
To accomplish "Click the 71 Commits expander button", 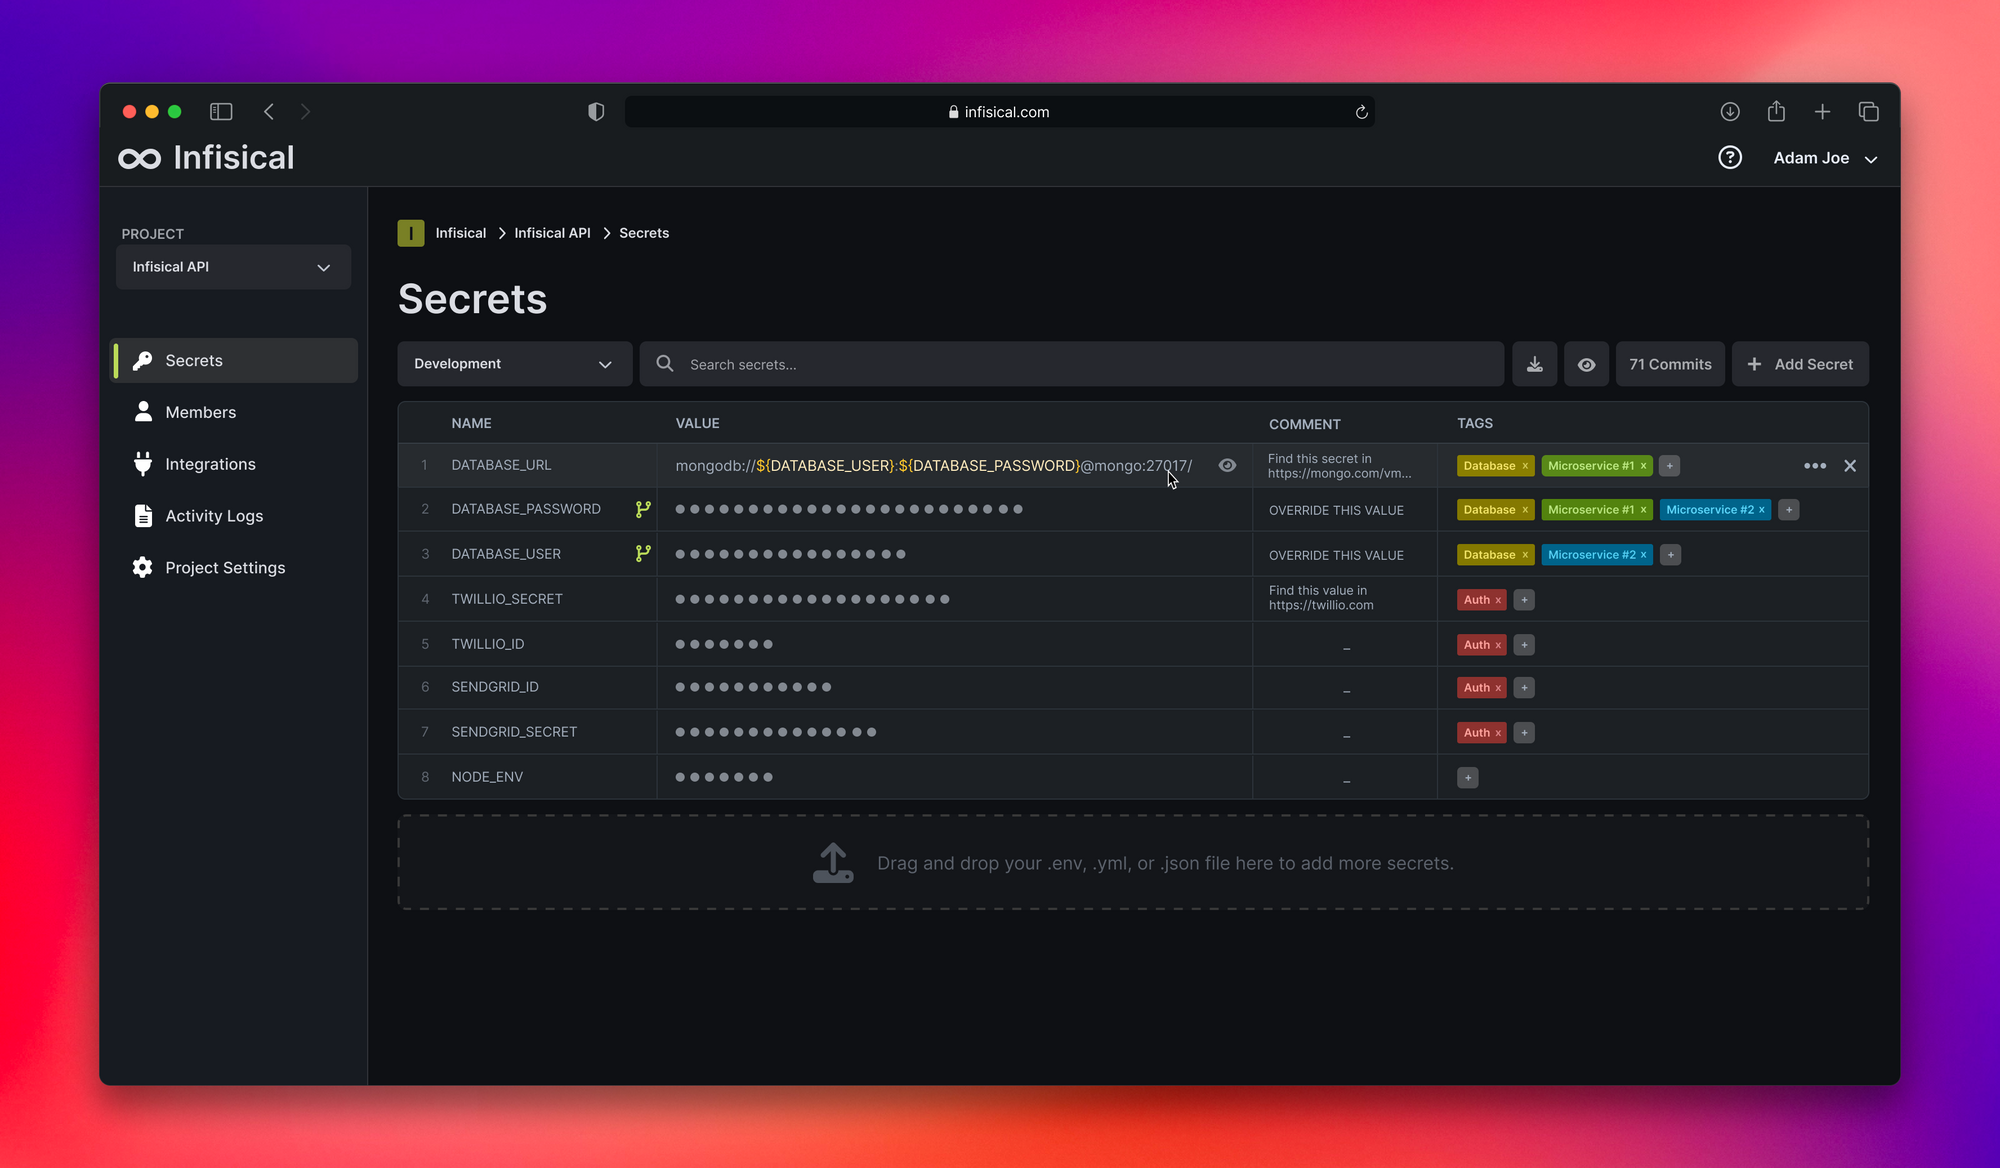I will 1669,363.
